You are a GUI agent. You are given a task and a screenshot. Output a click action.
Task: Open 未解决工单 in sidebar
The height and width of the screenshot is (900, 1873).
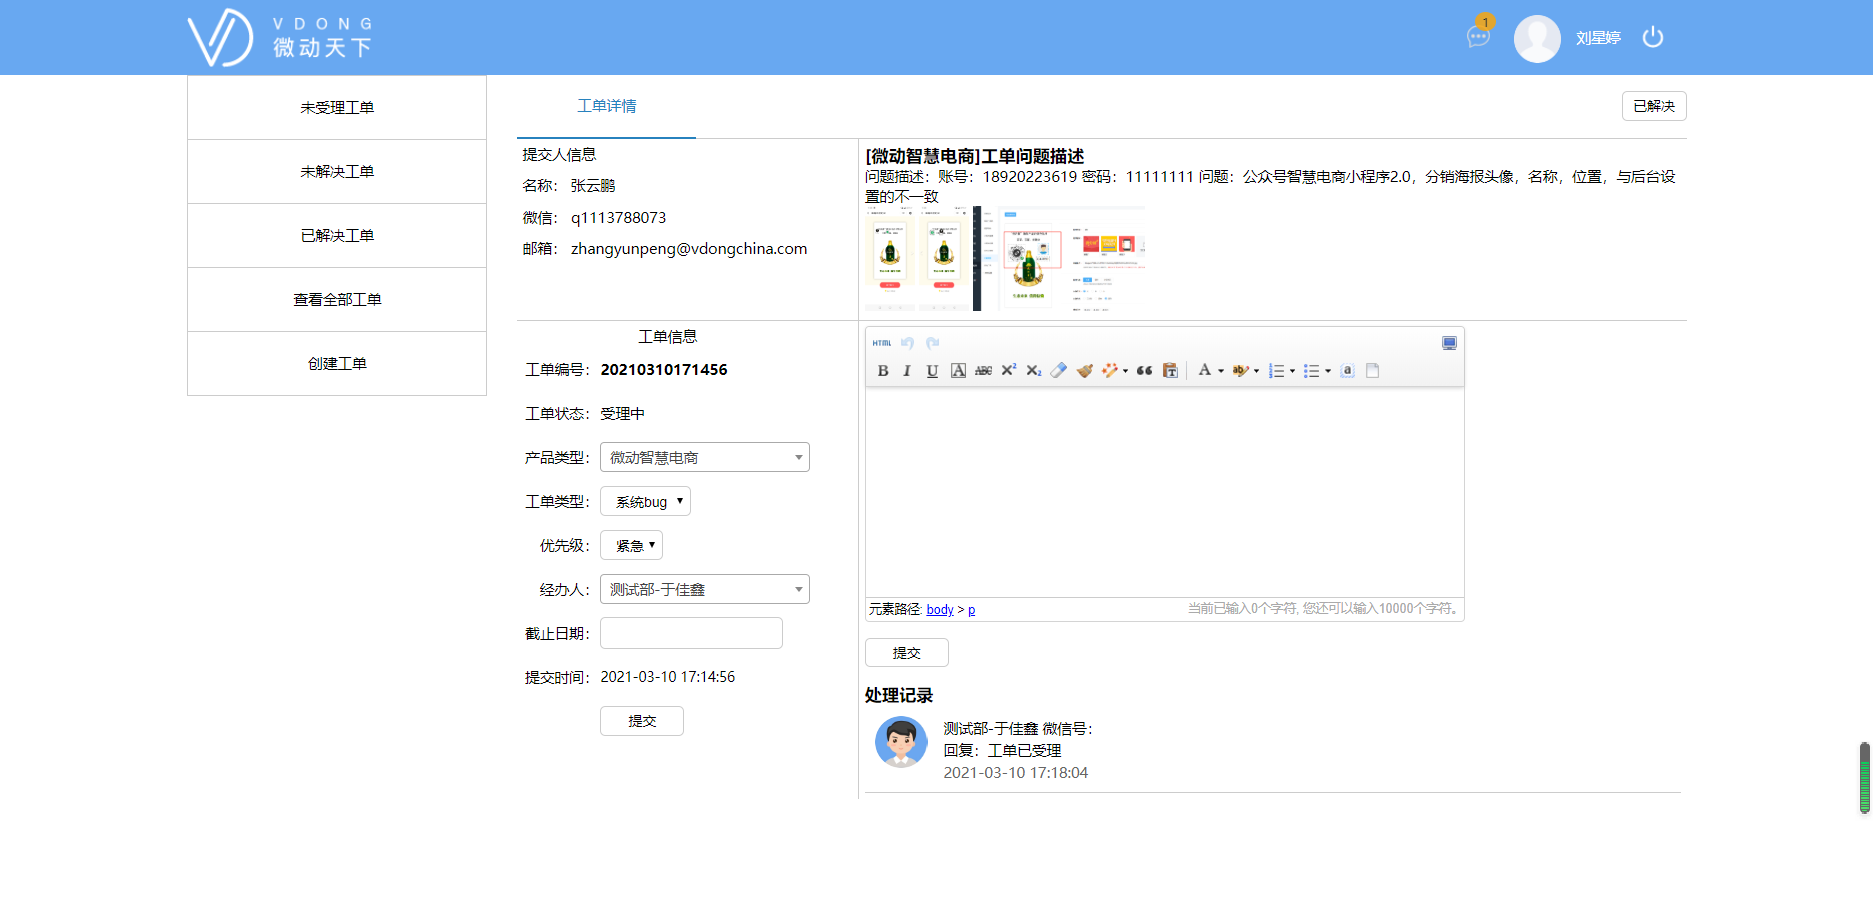pyautogui.click(x=337, y=171)
